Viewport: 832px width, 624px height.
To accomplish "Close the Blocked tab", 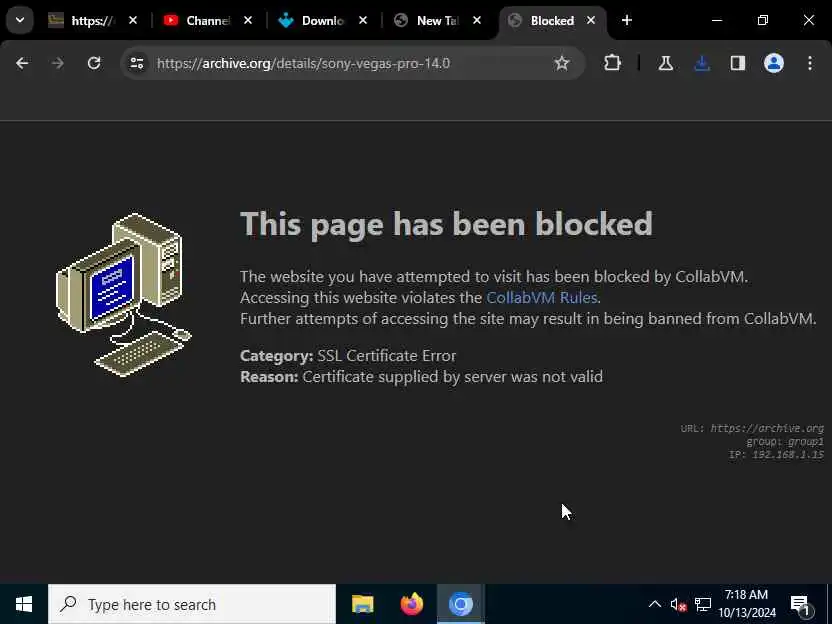I will [x=591, y=20].
